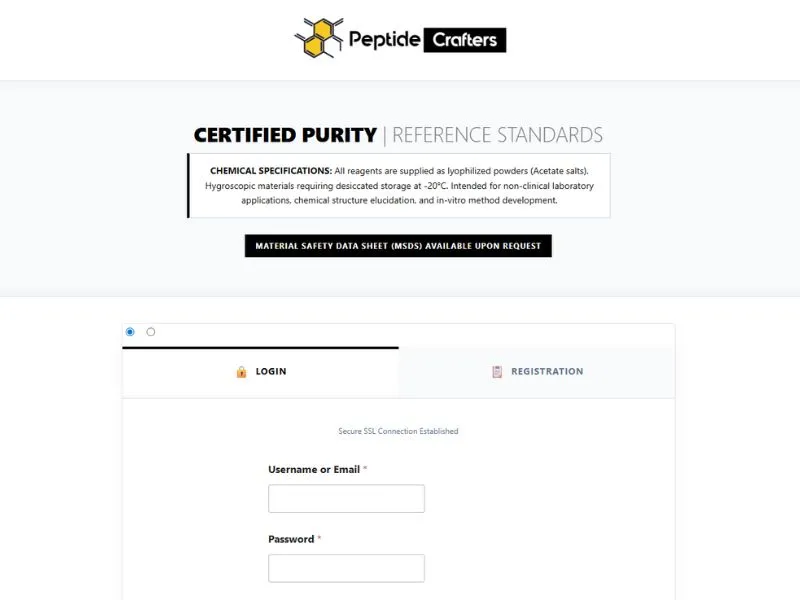Click the REFERENCE STANDARDS heading text
Viewport: 800px width, 600px height.
[497, 135]
